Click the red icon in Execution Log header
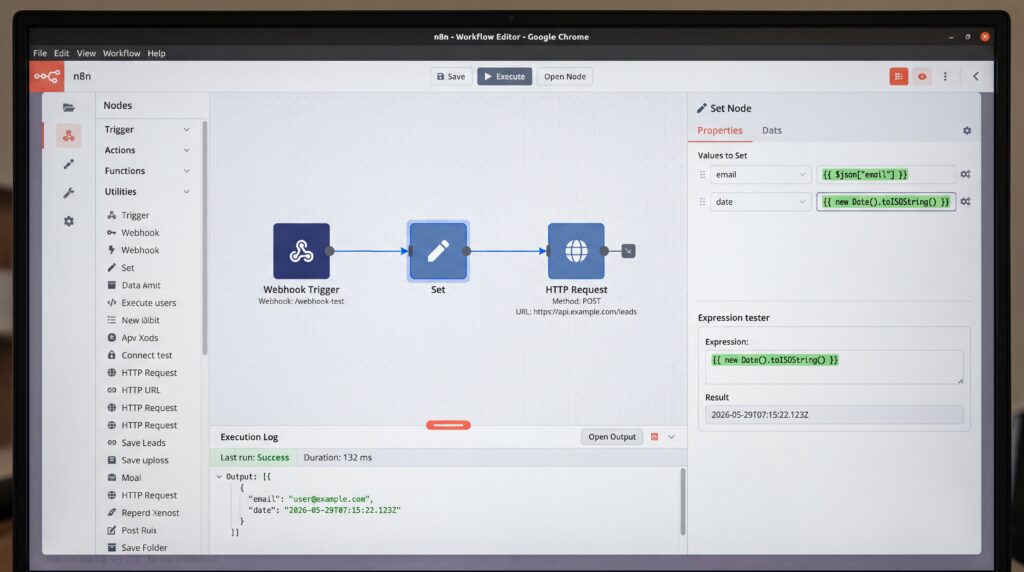The image size is (1024, 572). 654,437
